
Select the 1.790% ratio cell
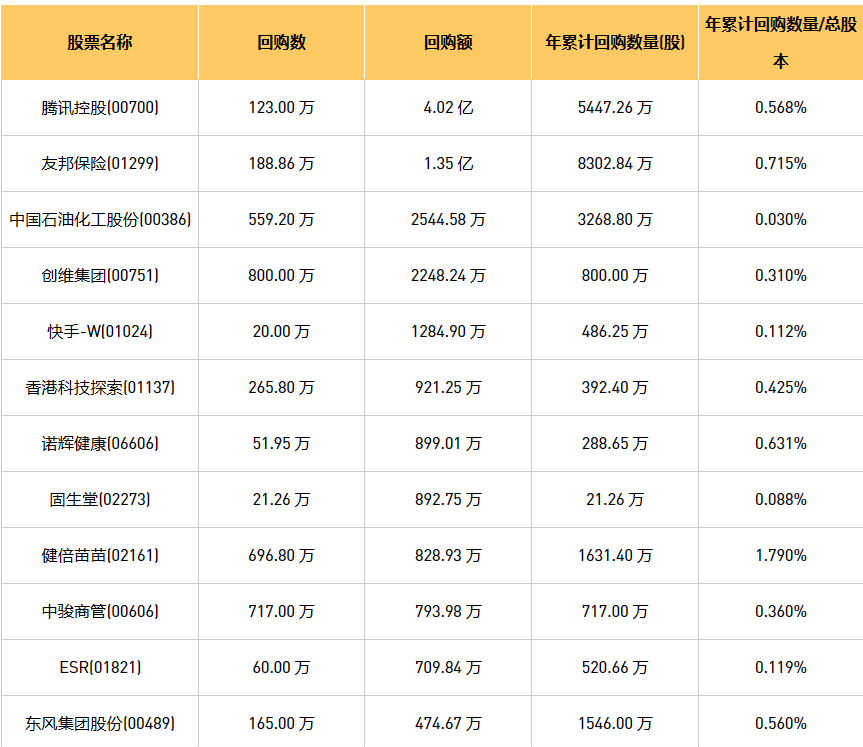click(x=780, y=555)
